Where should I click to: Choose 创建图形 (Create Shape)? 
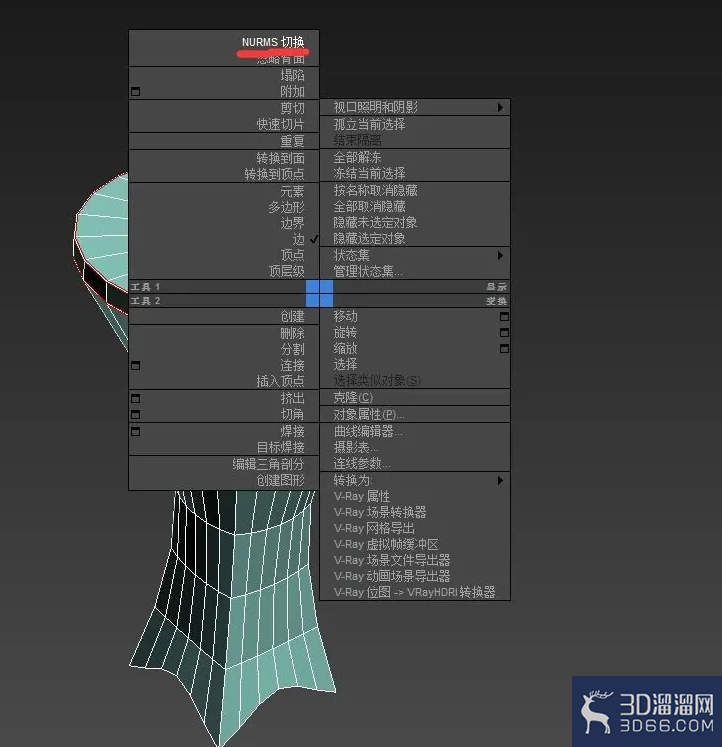click(281, 480)
